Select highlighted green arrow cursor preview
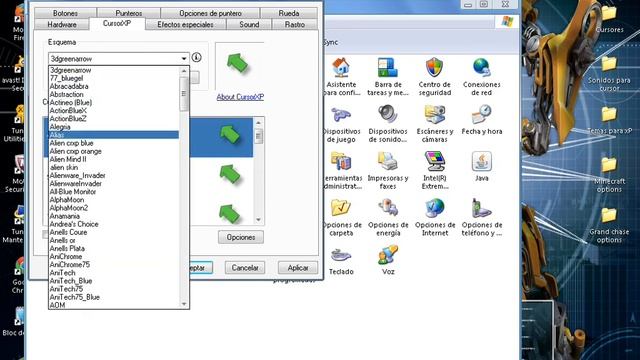640x360 pixels. pyautogui.click(x=230, y=135)
